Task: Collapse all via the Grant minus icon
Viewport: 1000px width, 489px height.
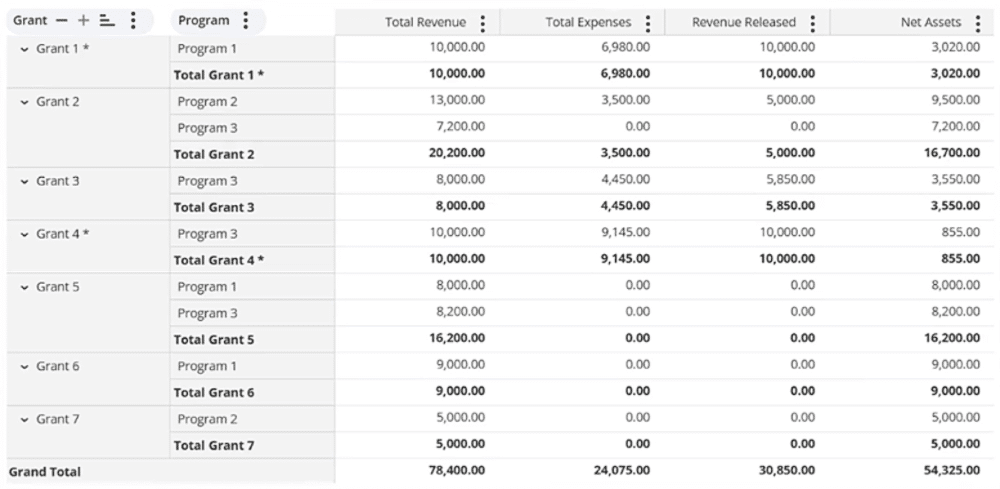Action: [x=62, y=20]
